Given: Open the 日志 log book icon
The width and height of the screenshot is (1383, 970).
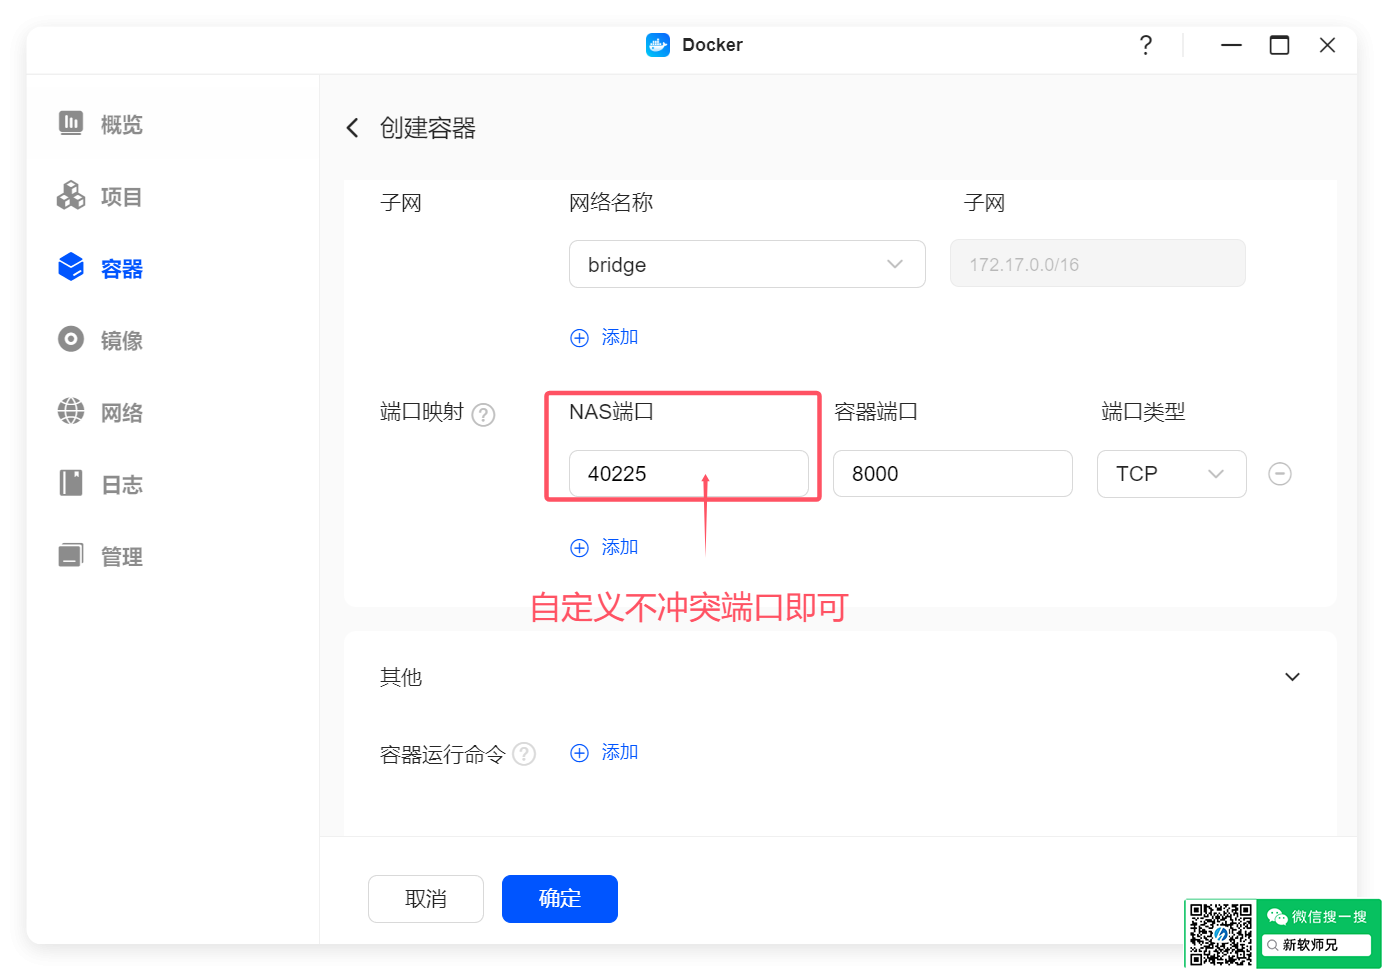Looking at the screenshot, I should click(x=71, y=484).
